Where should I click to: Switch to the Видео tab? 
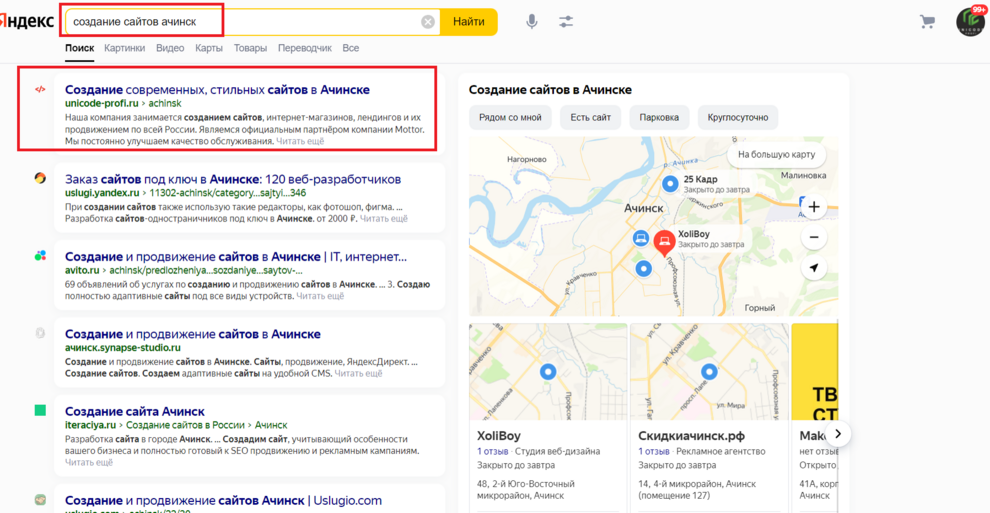[x=170, y=48]
